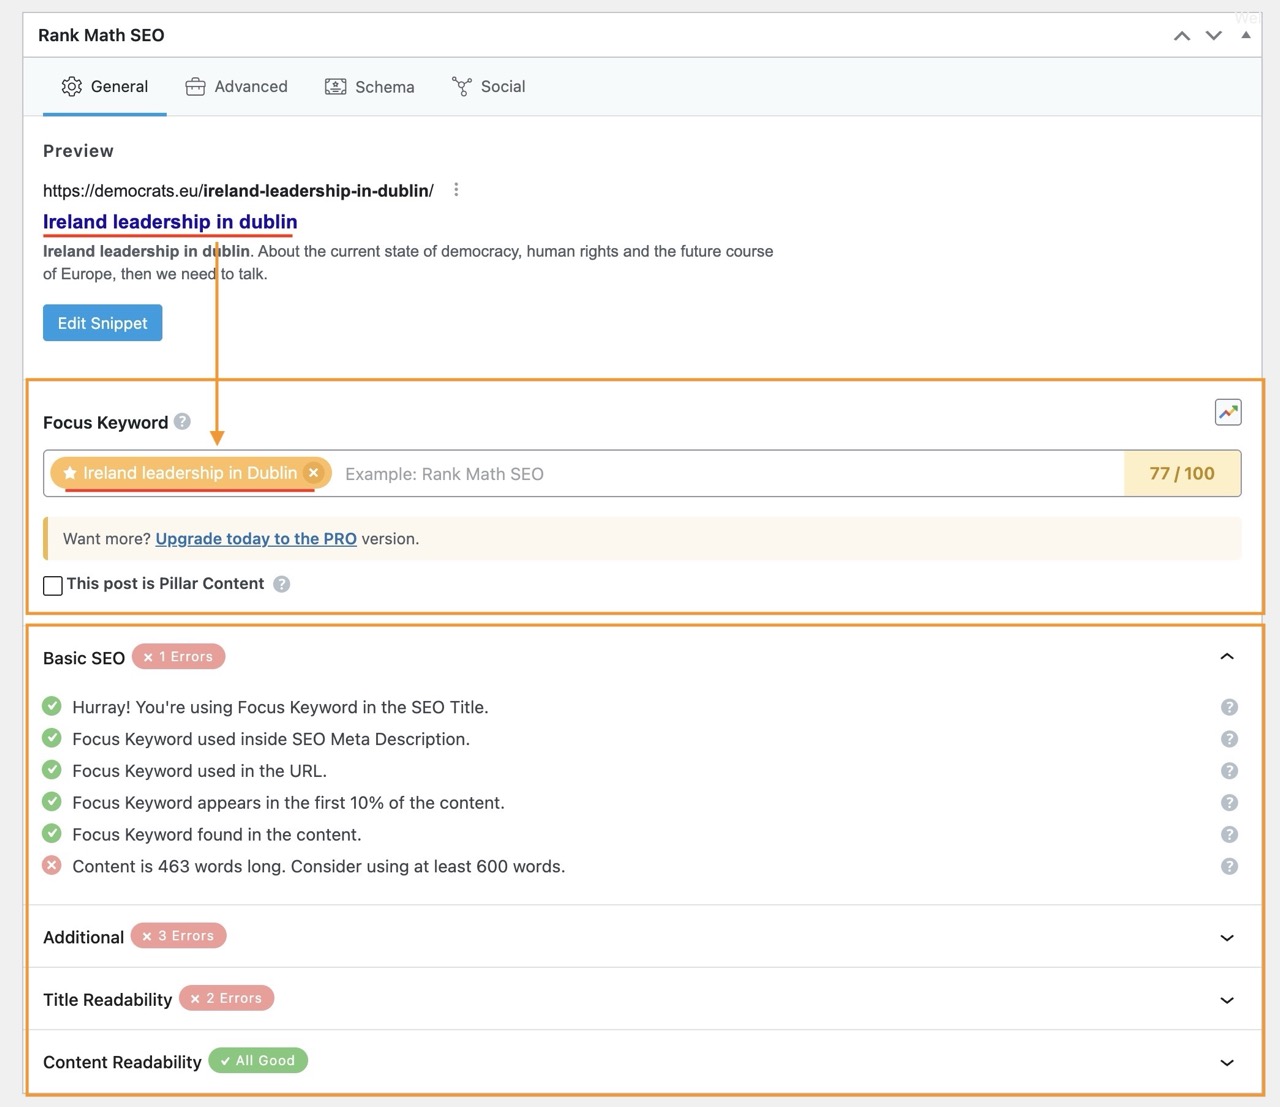1280x1107 pixels.
Task: Open the Schema tab
Action: coord(370,87)
